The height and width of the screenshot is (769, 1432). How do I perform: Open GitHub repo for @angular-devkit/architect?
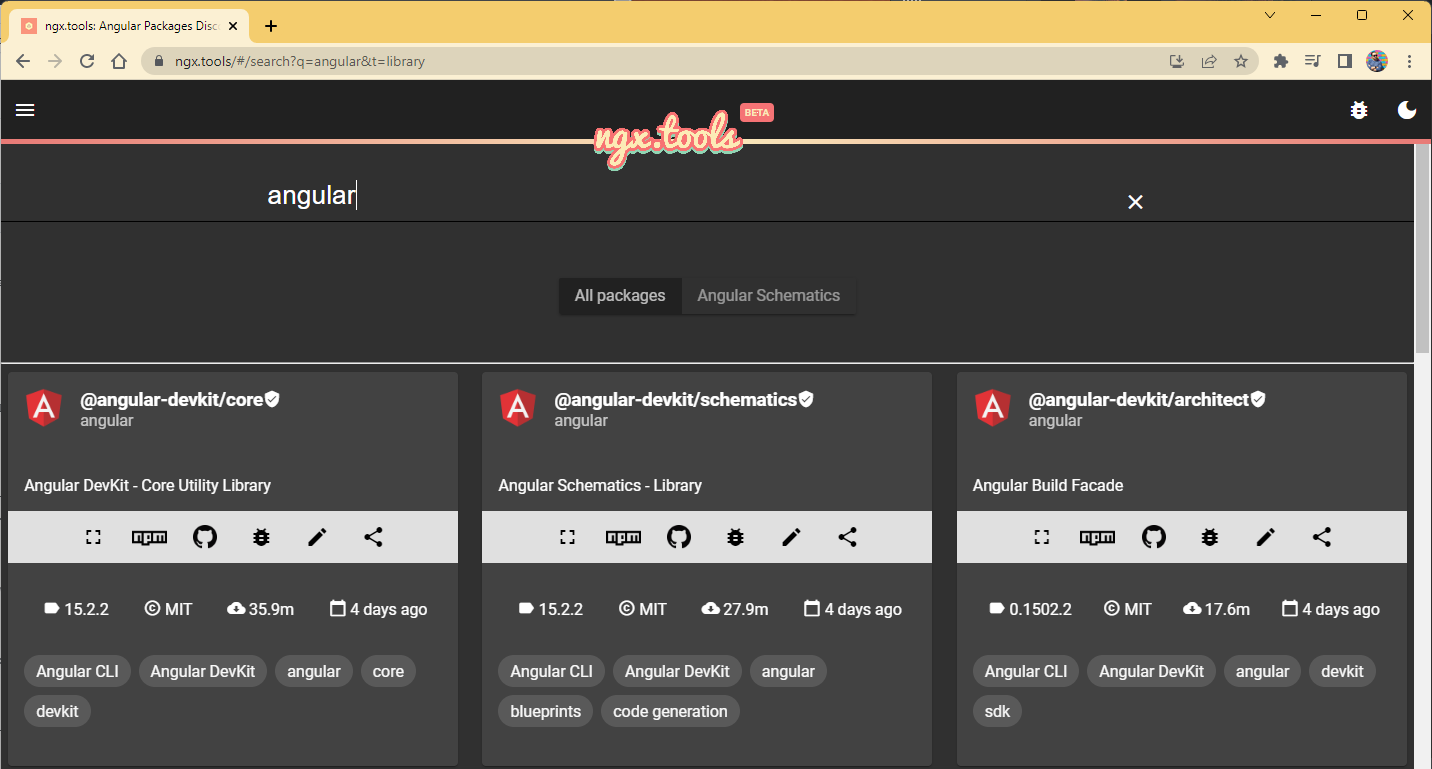coord(1153,537)
